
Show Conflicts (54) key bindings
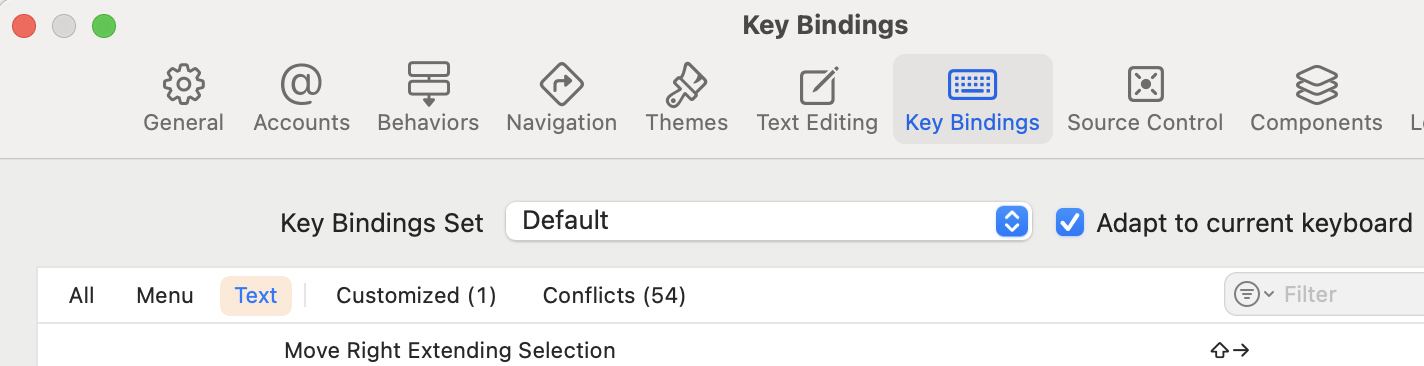614,295
